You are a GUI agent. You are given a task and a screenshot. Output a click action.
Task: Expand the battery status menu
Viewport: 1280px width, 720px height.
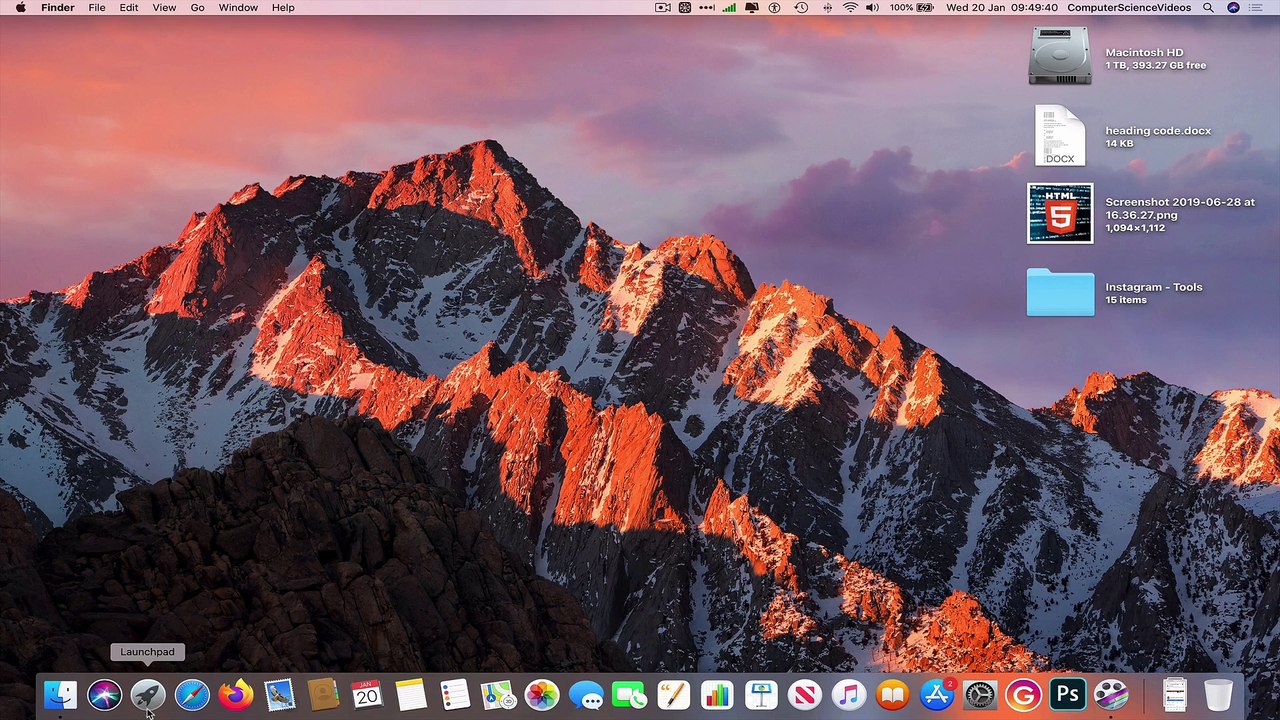912,8
